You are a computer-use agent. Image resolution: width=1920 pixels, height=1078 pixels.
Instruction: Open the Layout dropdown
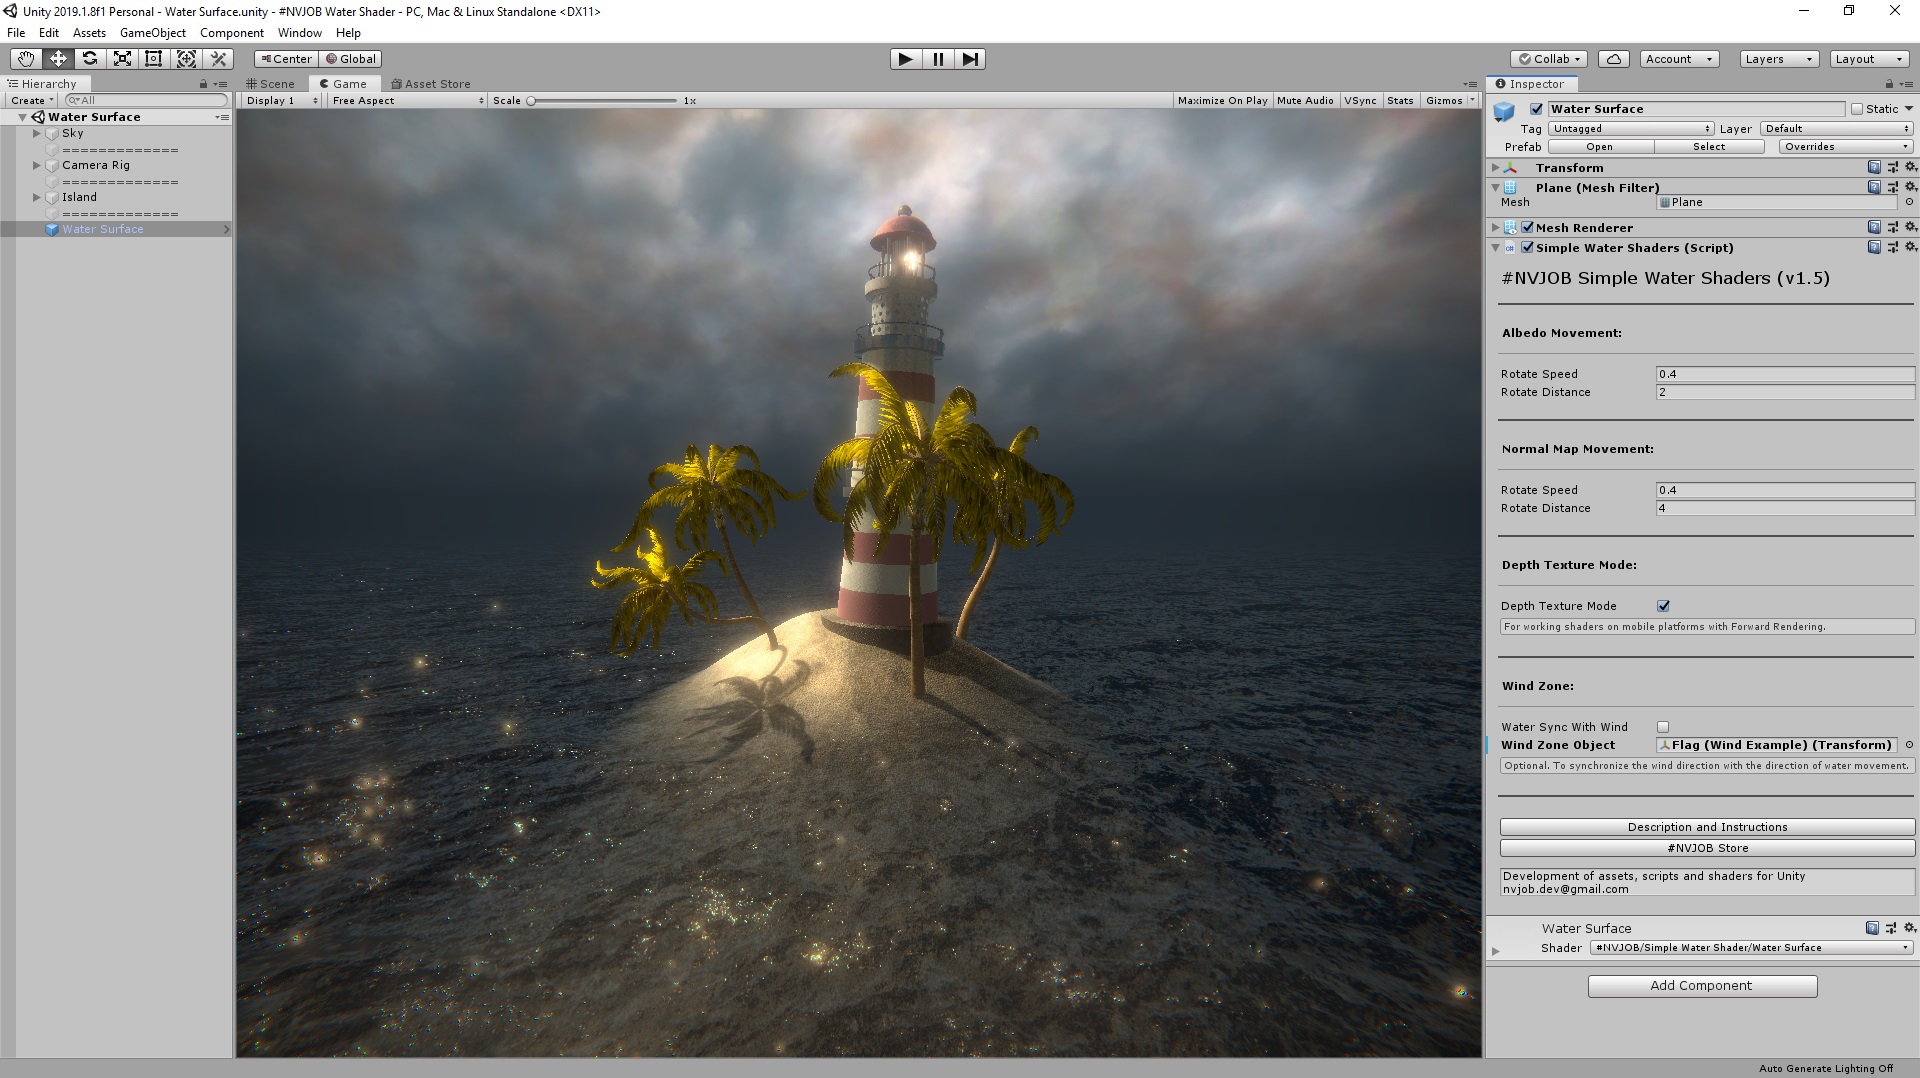pos(1869,59)
